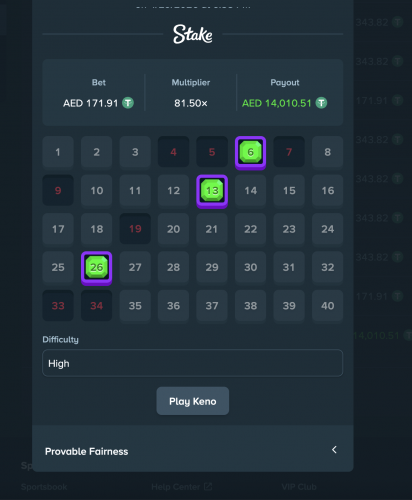Toggle keno tile number 10
Image resolution: width=412 pixels, height=500 pixels.
pyautogui.click(x=97, y=190)
